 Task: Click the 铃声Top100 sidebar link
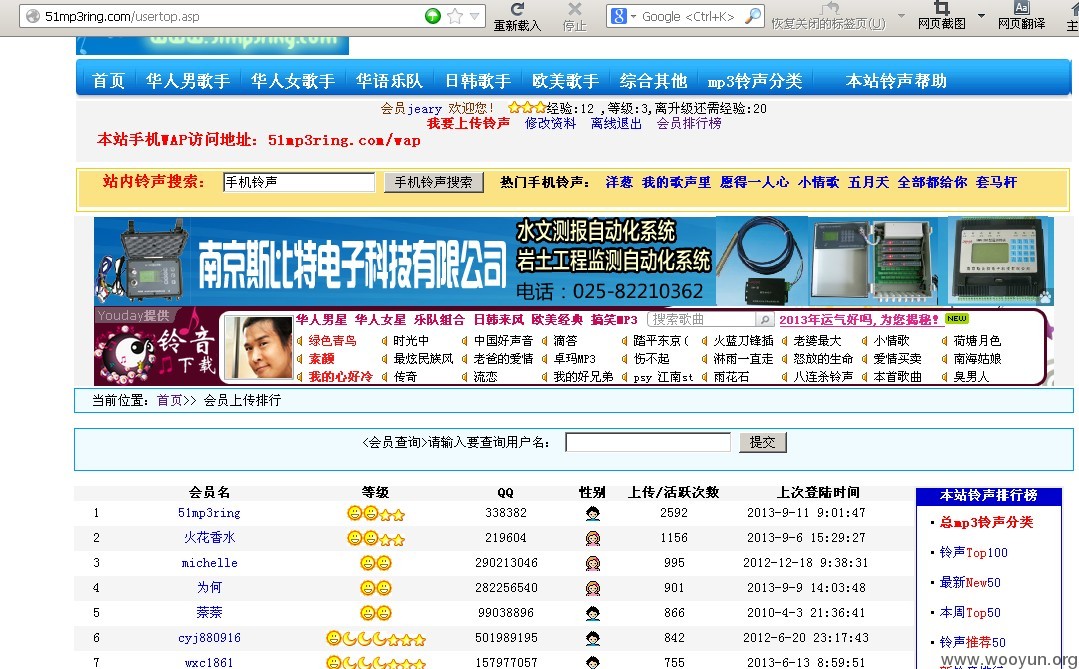point(973,553)
